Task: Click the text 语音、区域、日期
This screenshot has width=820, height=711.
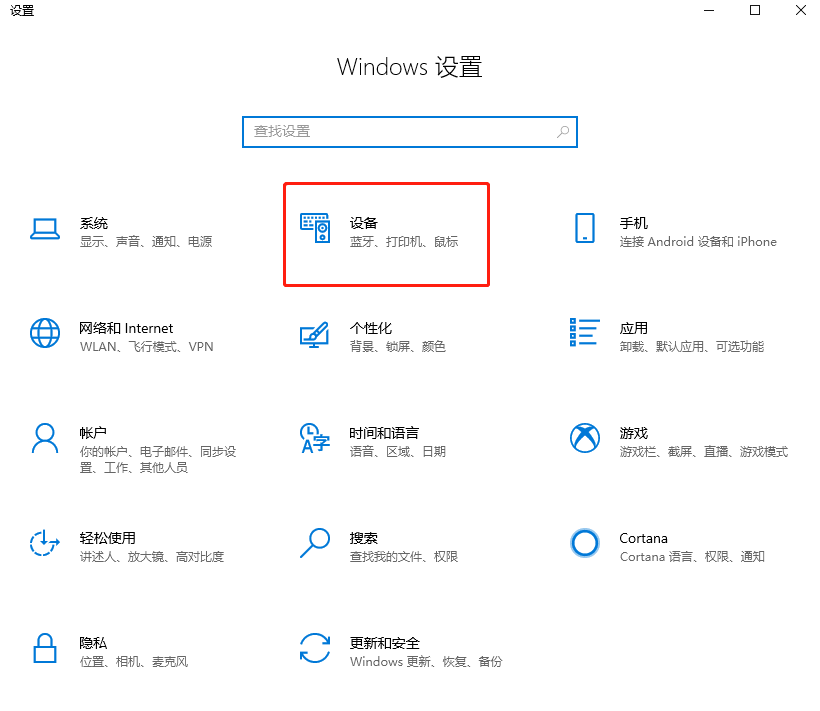Action: [x=397, y=452]
